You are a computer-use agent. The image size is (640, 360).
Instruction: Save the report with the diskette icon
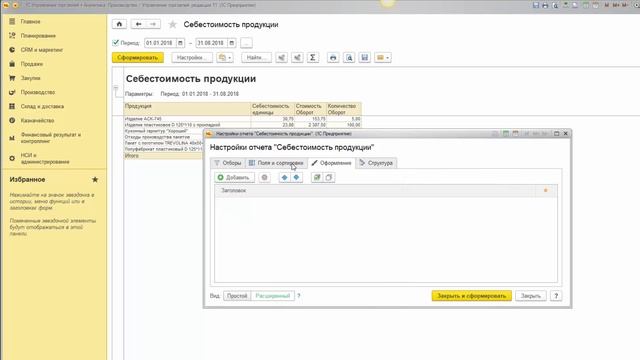point(364,58)
